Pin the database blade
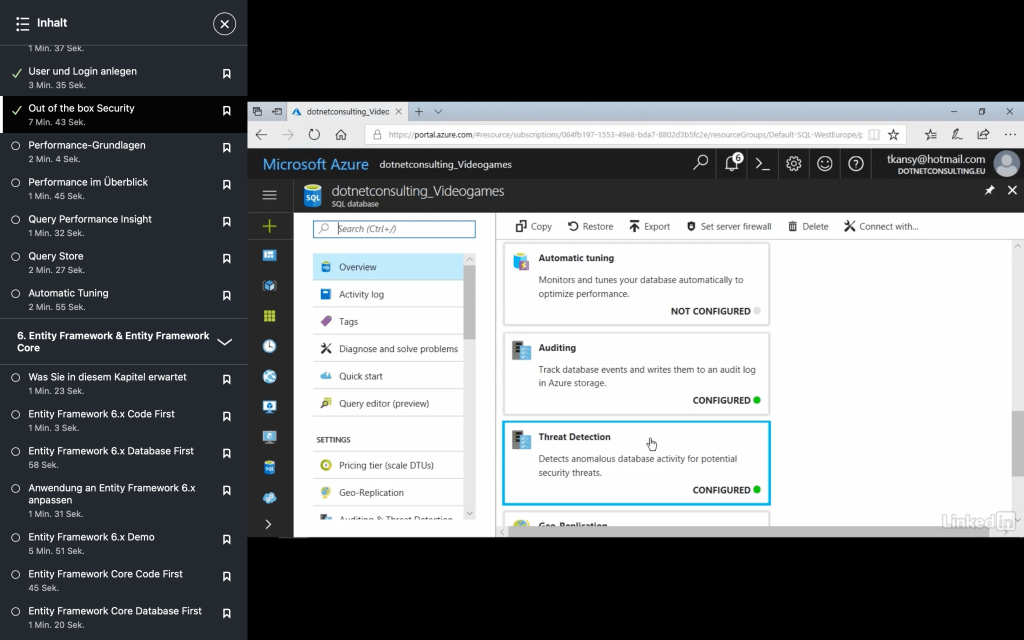Image resolution: width=1024 pixels, height=640 pixels. 990,190
